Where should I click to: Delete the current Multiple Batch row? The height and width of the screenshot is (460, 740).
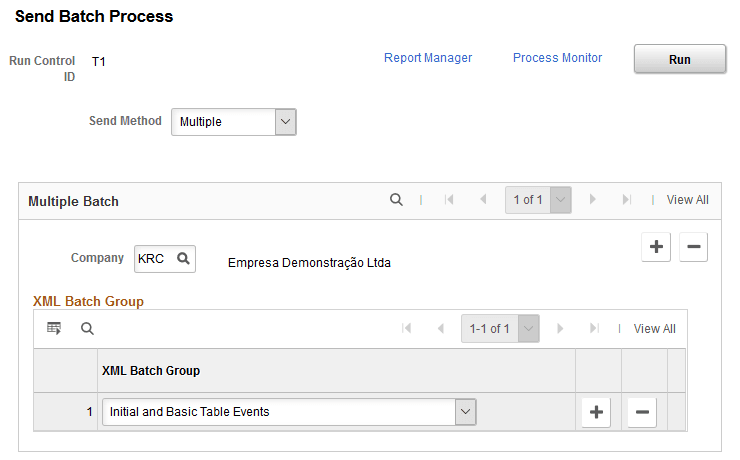(693, 247)
